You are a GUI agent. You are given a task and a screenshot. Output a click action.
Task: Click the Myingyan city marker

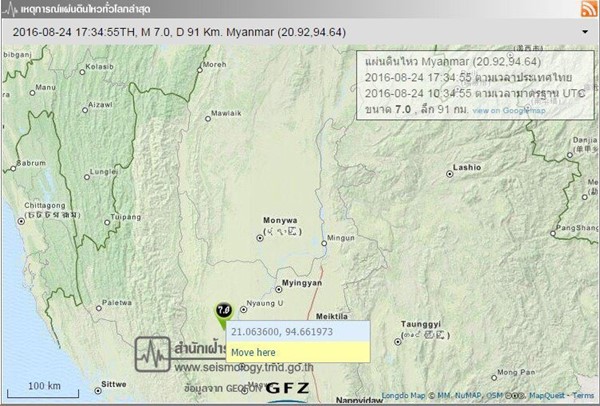279,290
